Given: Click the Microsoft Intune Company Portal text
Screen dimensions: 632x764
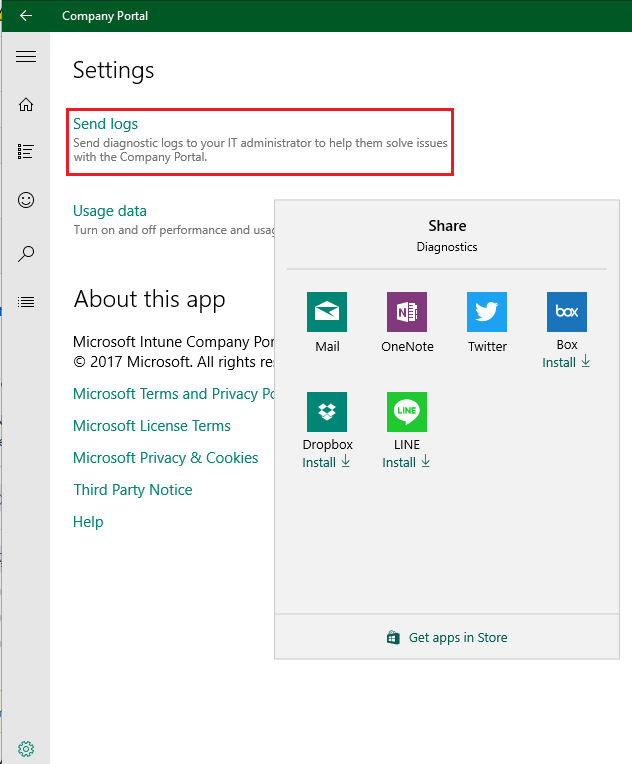Looking at the screenshot, I should [x=173, y=342].
